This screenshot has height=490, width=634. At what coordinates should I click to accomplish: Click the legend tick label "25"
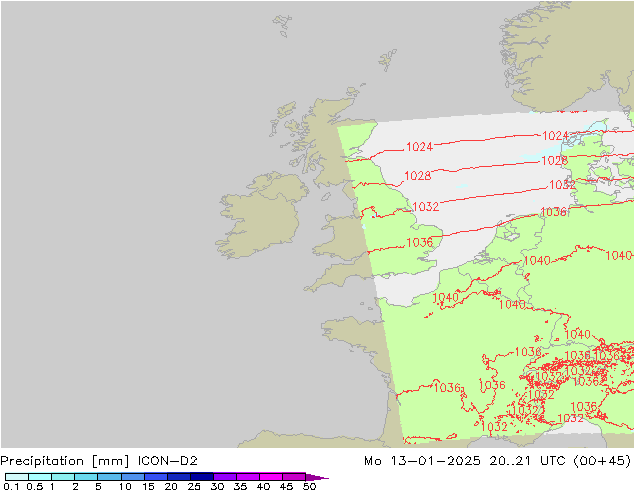coord(194,486)
